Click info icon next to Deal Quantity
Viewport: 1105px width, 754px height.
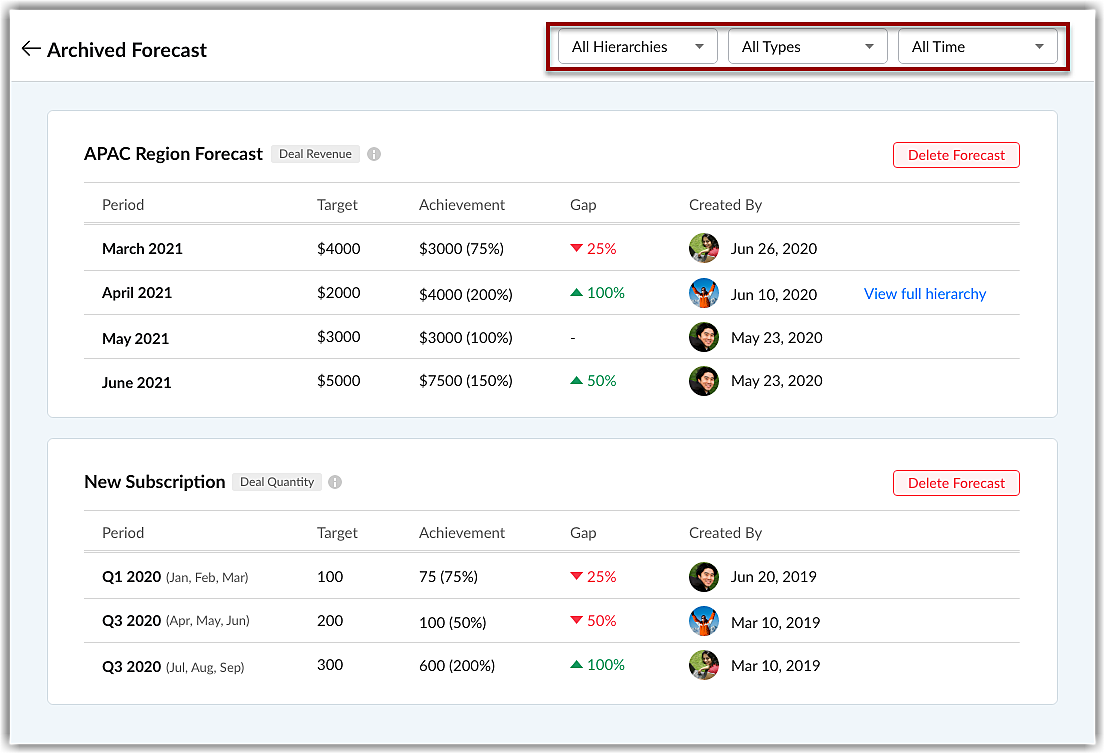tap(335, 482)
